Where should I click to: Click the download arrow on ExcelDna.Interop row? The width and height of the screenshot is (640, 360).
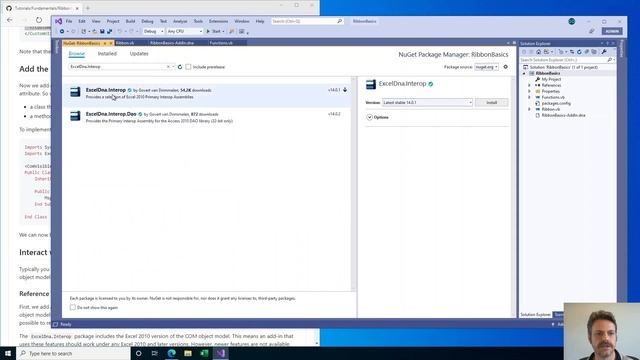coord(345,90)
